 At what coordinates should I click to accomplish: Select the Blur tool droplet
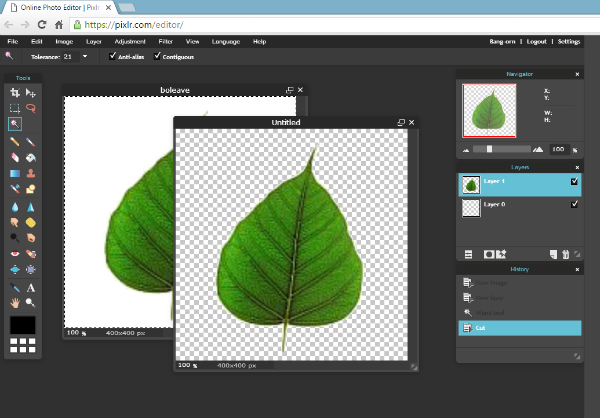pos(15,207)
